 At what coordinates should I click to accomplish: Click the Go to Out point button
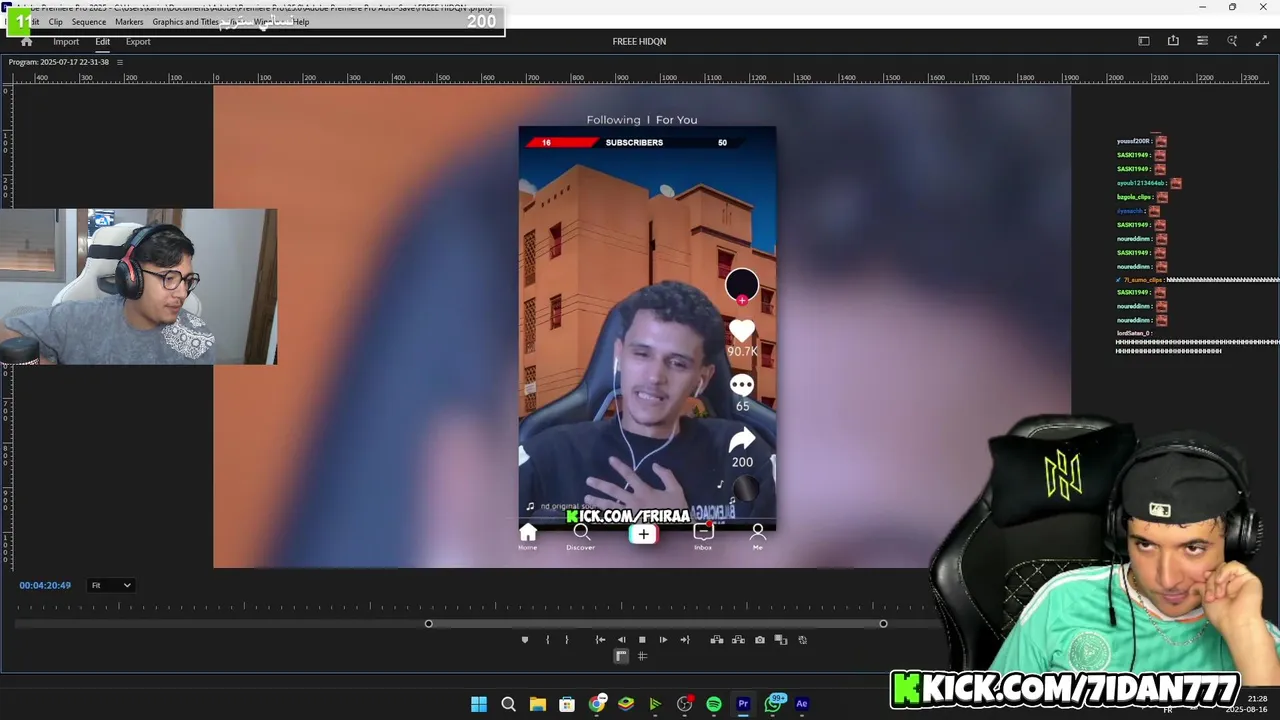click(684, 640)
